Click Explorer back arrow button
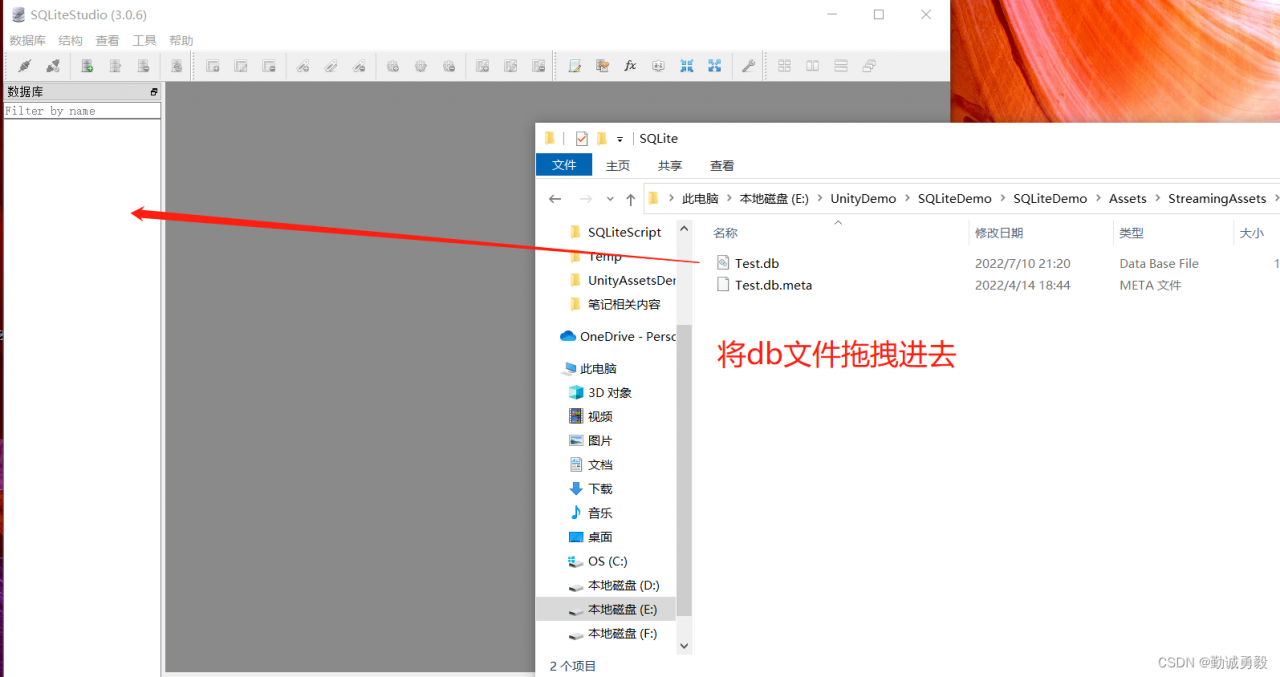 click(556, 199)
